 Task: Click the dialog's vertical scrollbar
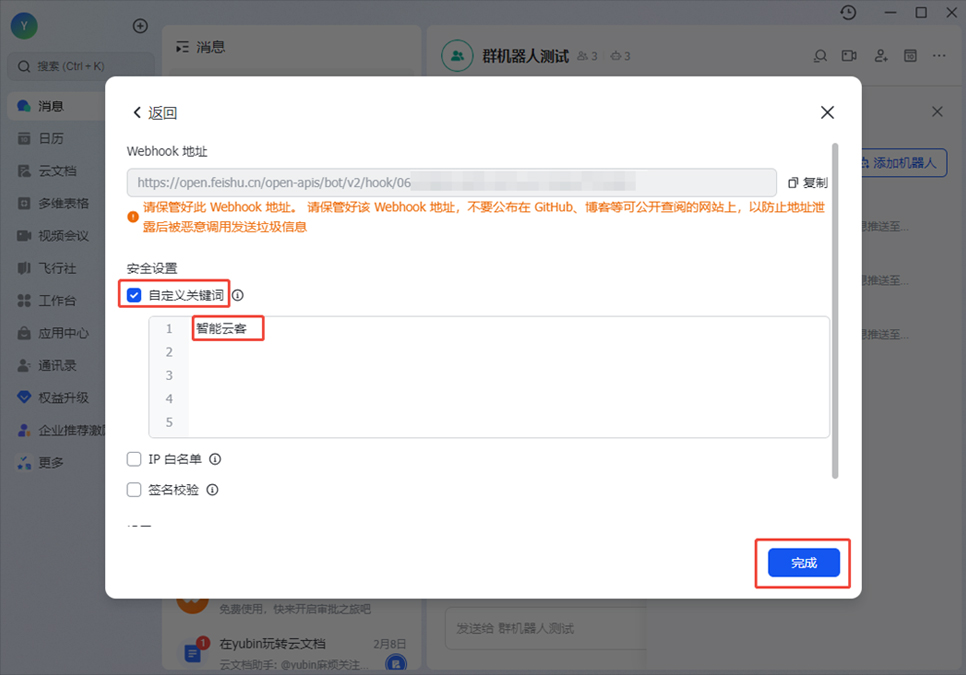click(x=835, y=310)
